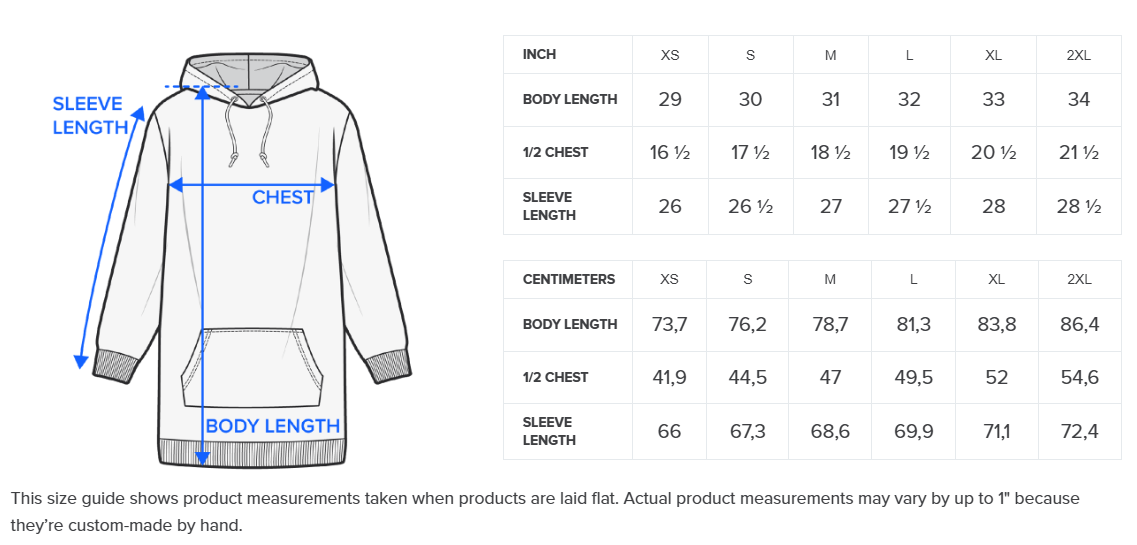Click the sleeve length value 72,4
This screenshot has width=1137, height=545.
(x=1079, y=431)
